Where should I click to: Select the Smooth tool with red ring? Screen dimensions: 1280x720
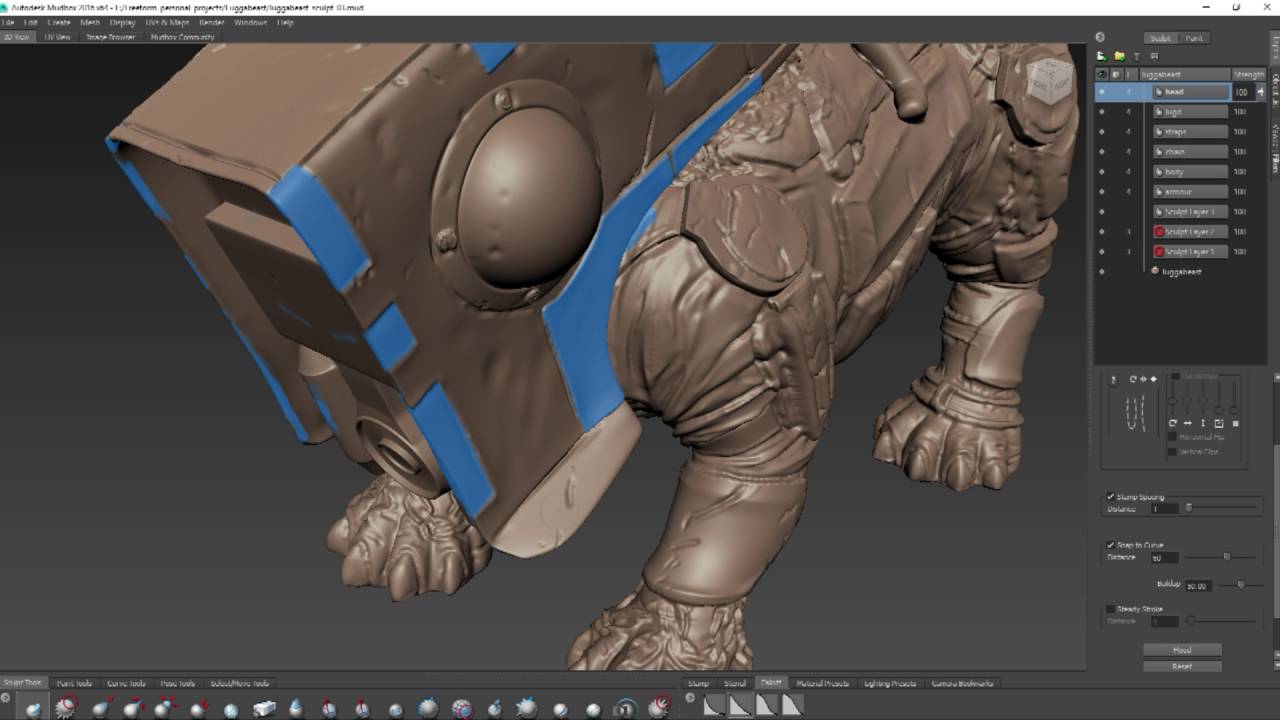tap(66, 708)
